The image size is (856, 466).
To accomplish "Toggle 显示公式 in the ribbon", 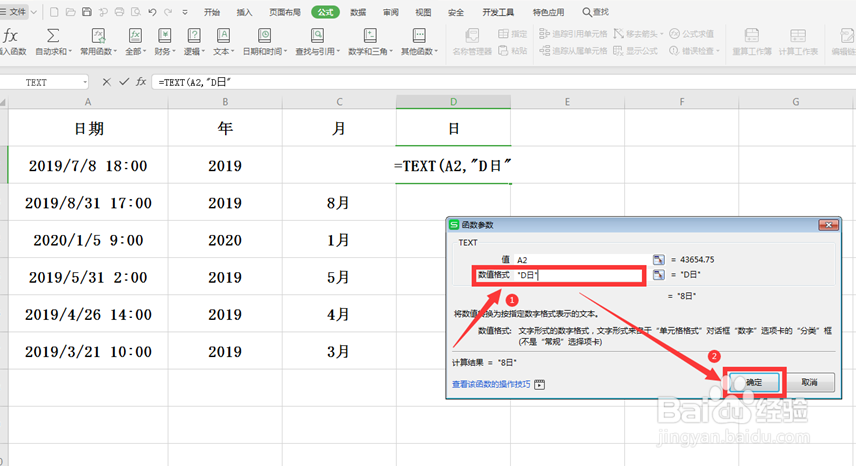I will coord(635,50).
